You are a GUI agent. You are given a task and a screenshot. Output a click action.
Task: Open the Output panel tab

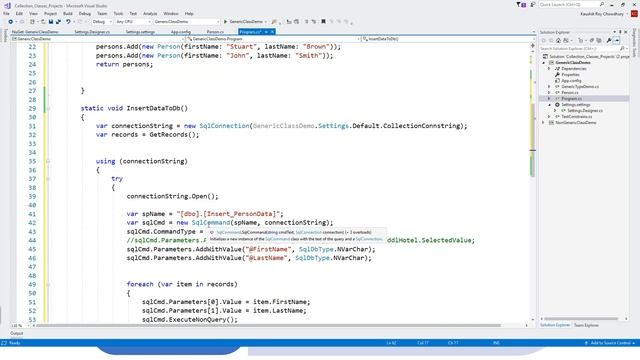click(x=17, y=333)
